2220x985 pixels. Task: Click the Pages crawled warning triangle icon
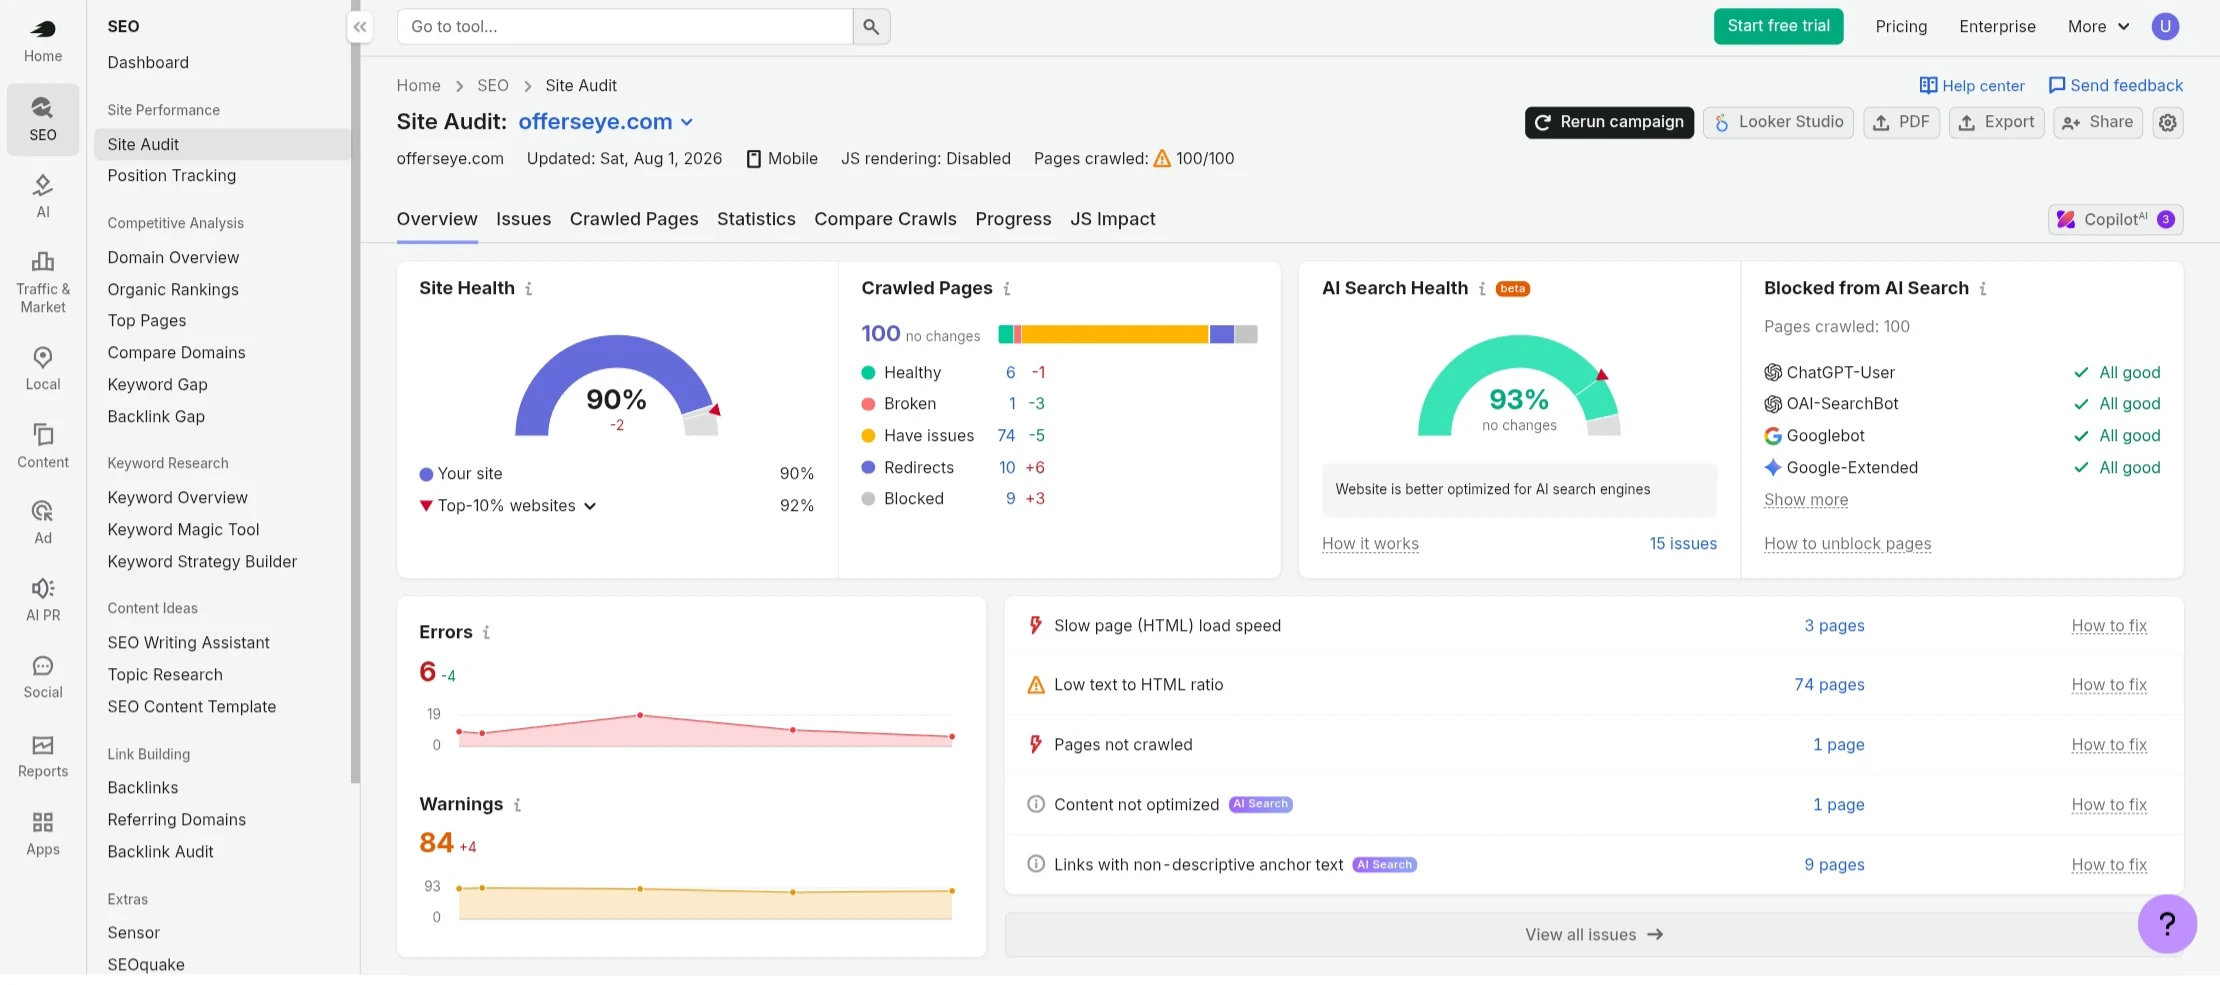pos(1162,159)
